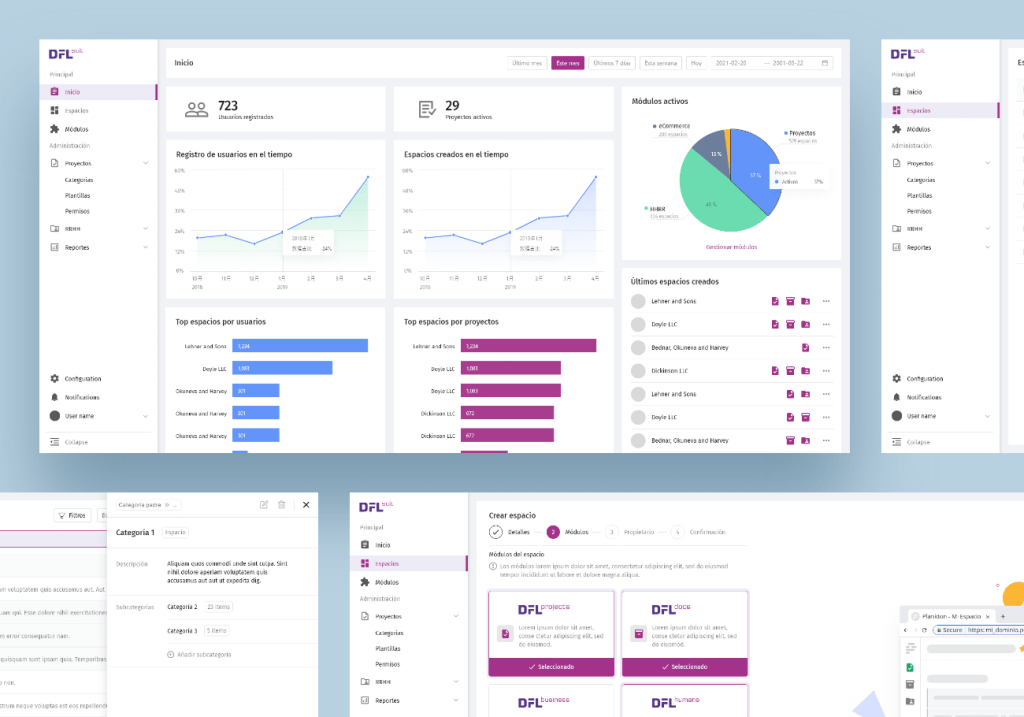
Task: Select the Últimos 7 días filter tab
Action: tap(611, 63)
